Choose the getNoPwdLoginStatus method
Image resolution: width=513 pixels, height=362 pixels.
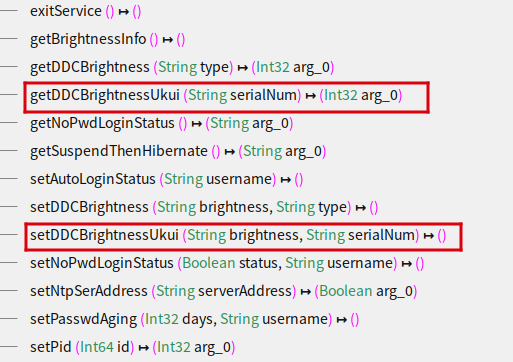pos(161,123)
